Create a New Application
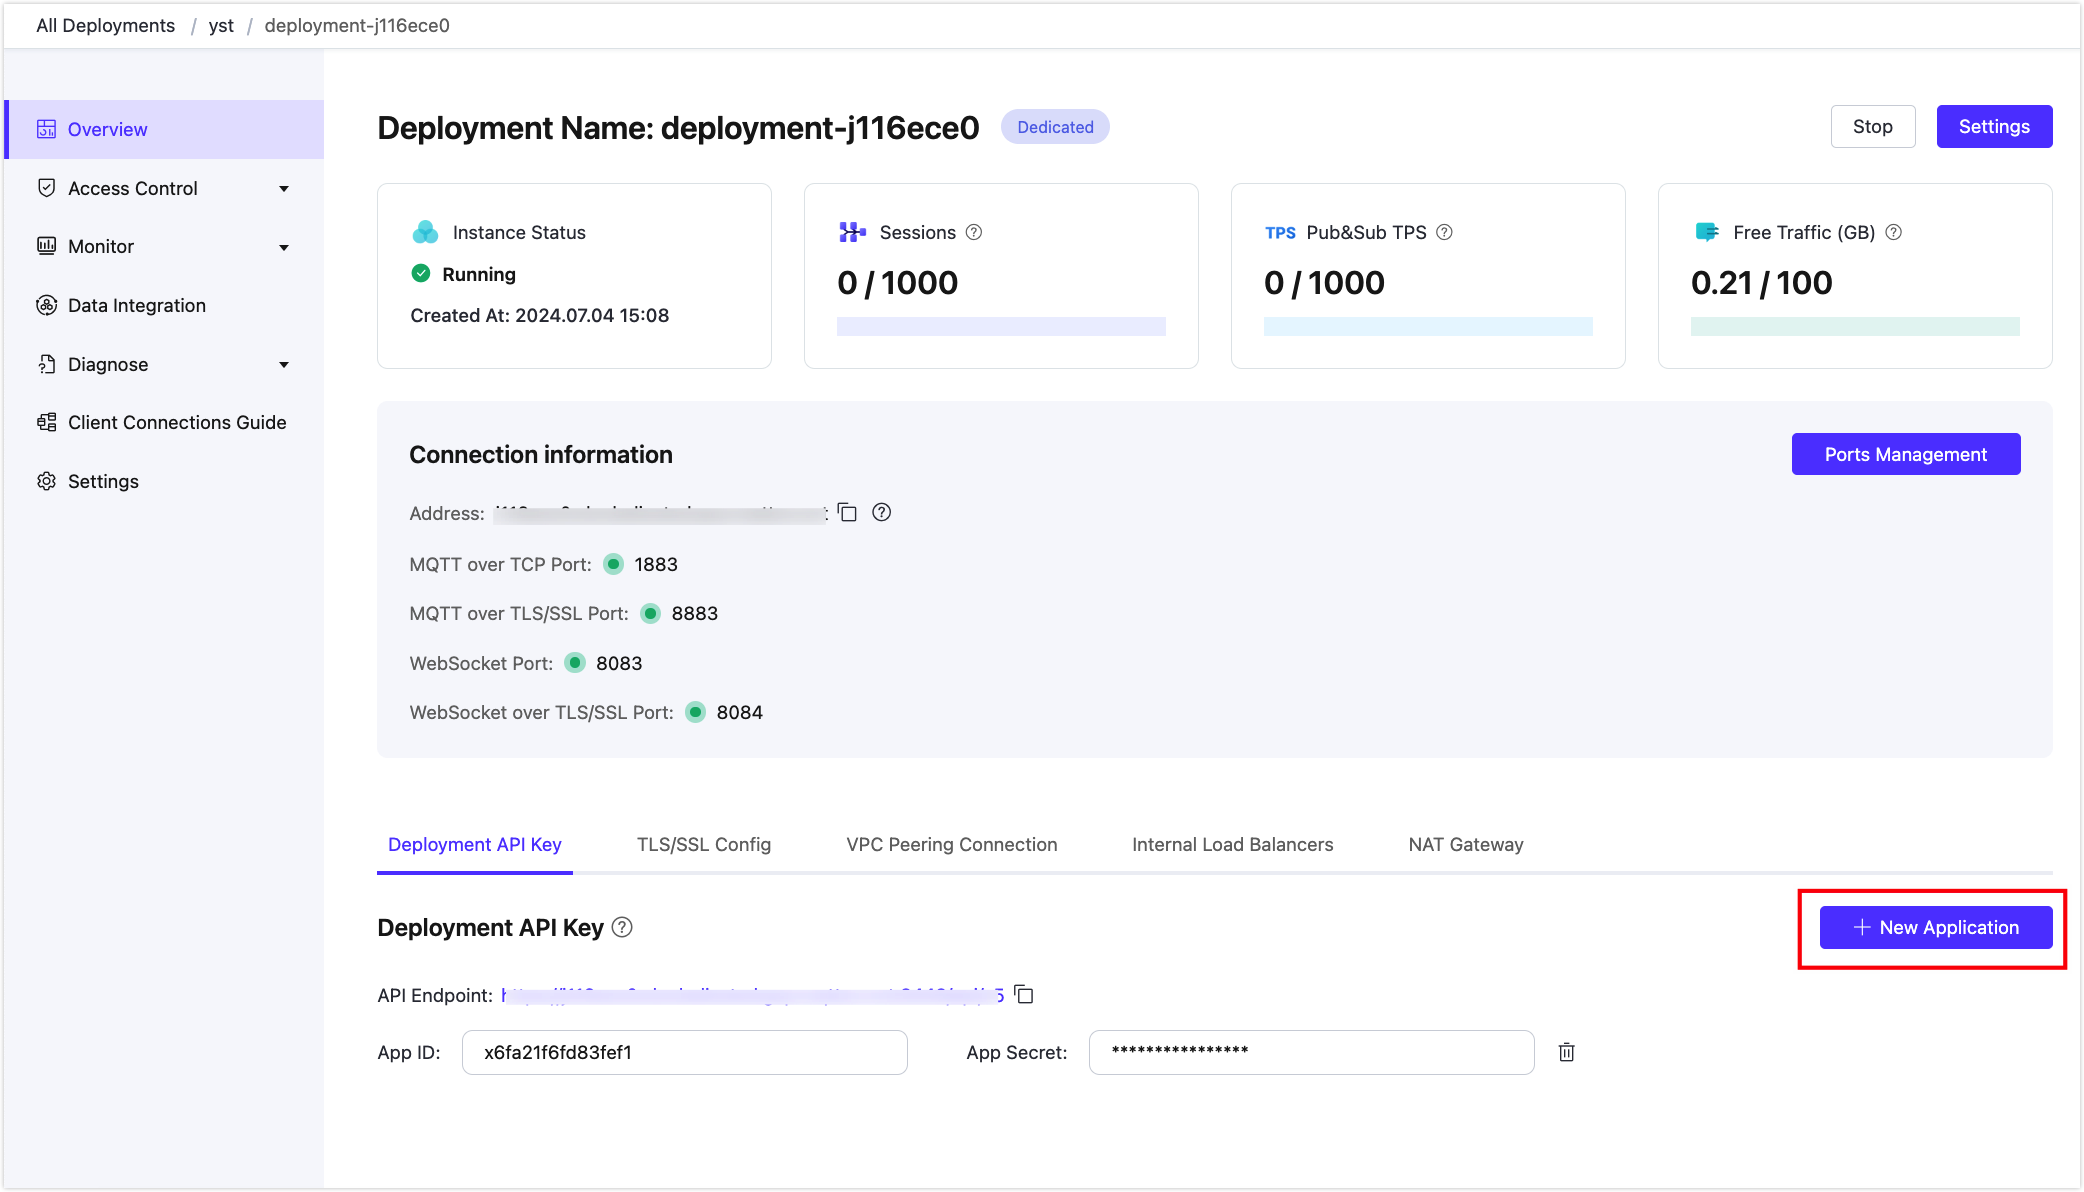2084x1192 pixels. pyautogui.click(x=1936, y=927)
